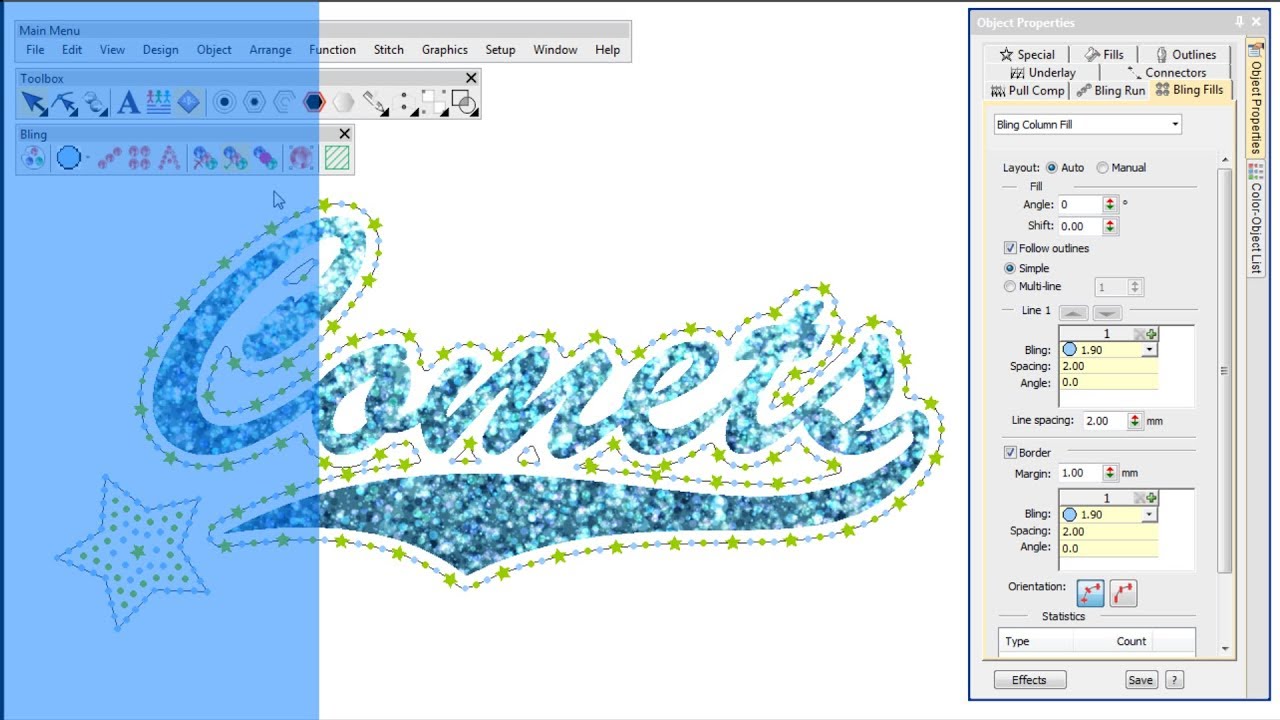Click the green hatched square icon
Viewport: 1280px width, 720px height.
tap(337, 158)
